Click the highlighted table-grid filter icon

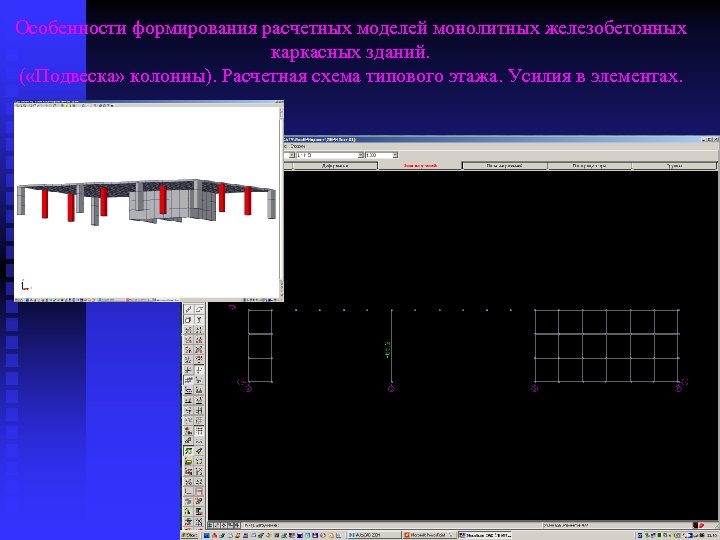(199, 430)
